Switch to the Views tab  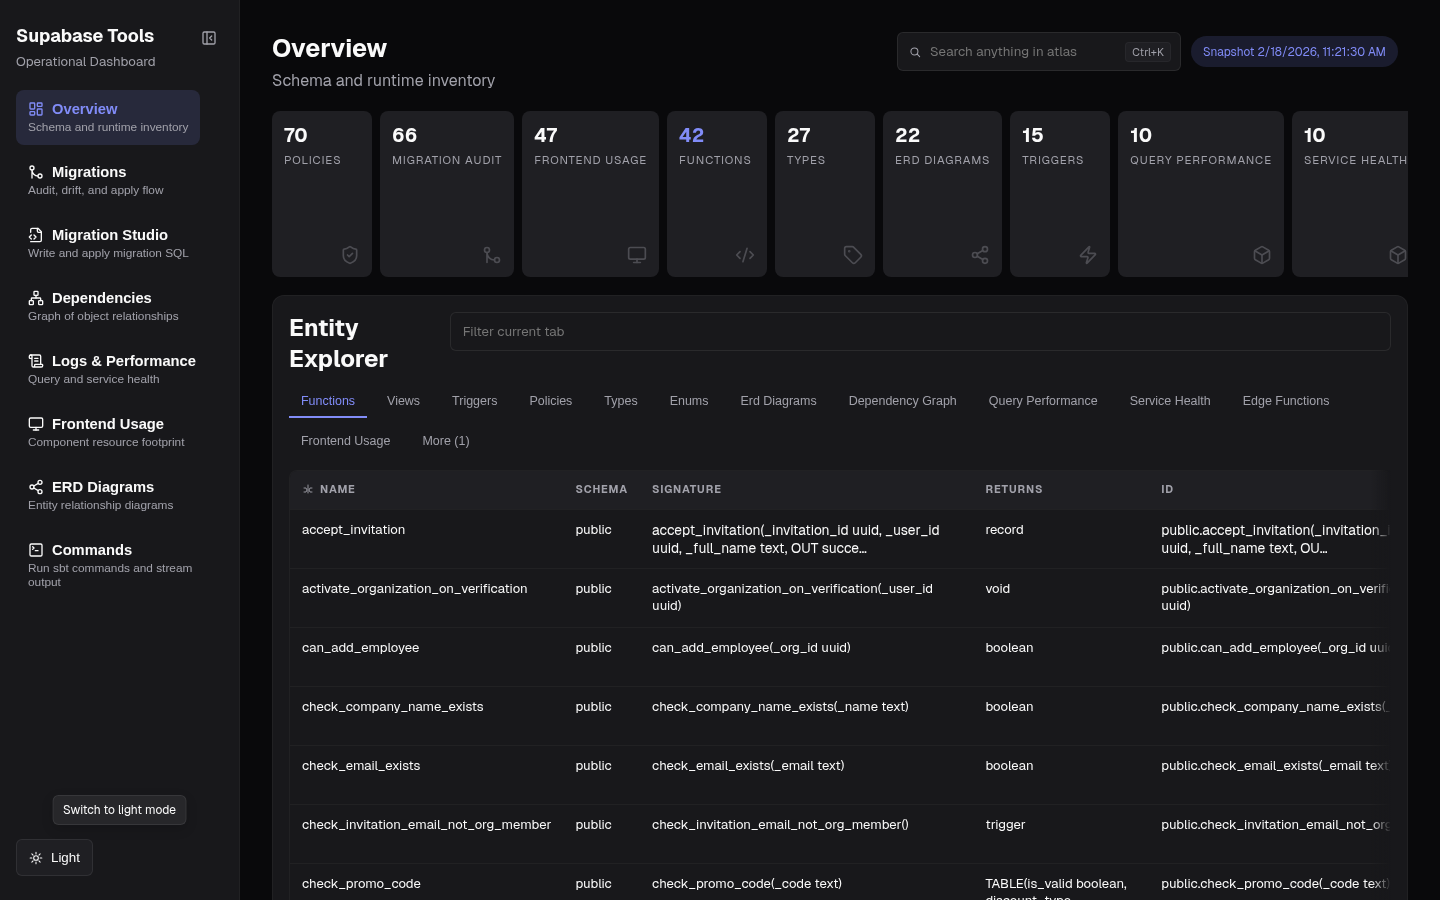pos(403,401)
